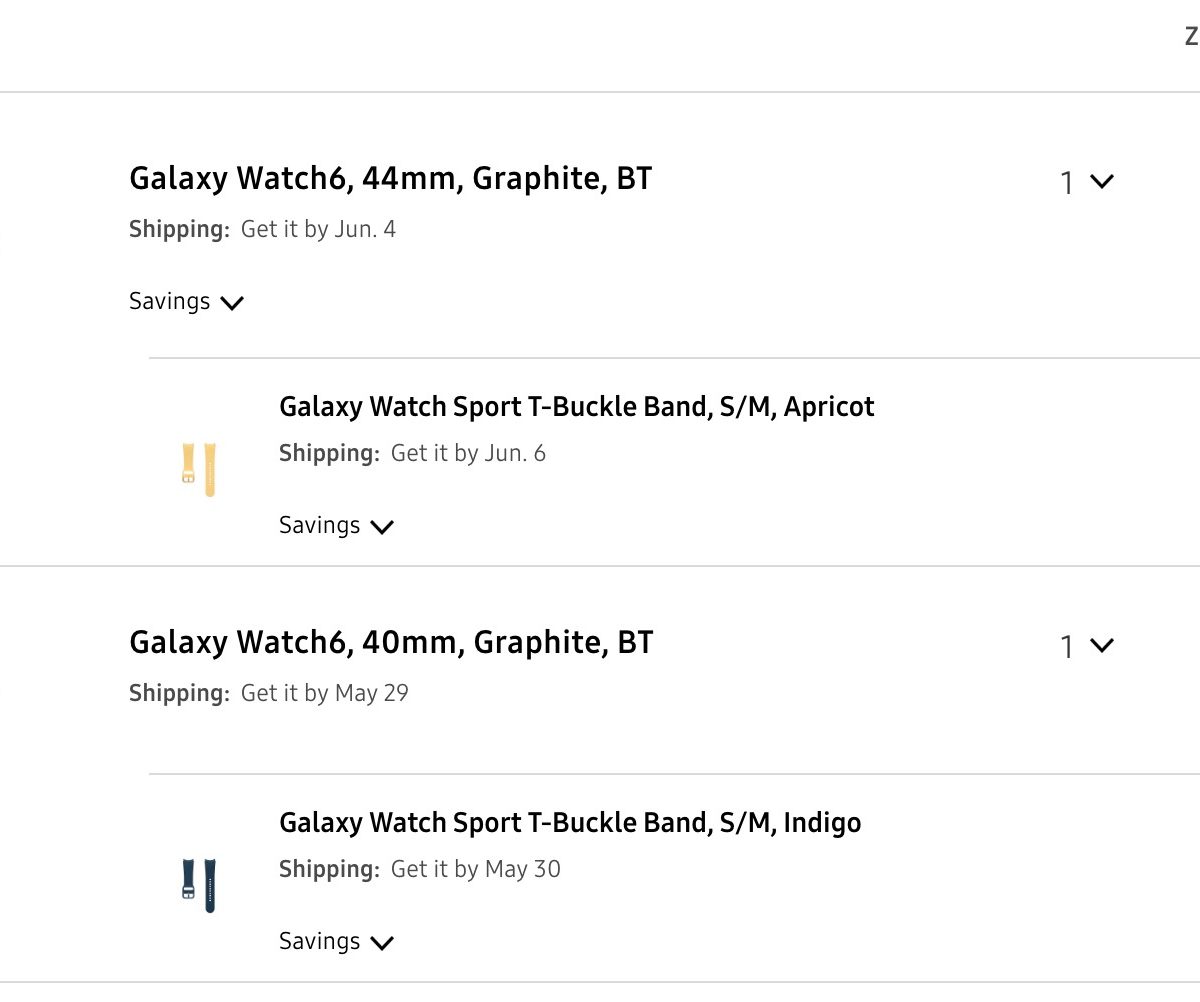Open the Galaxy Watch6 40mm Graphite title
Screen dimensions: 1200x1002
click(x=390, y=643)
